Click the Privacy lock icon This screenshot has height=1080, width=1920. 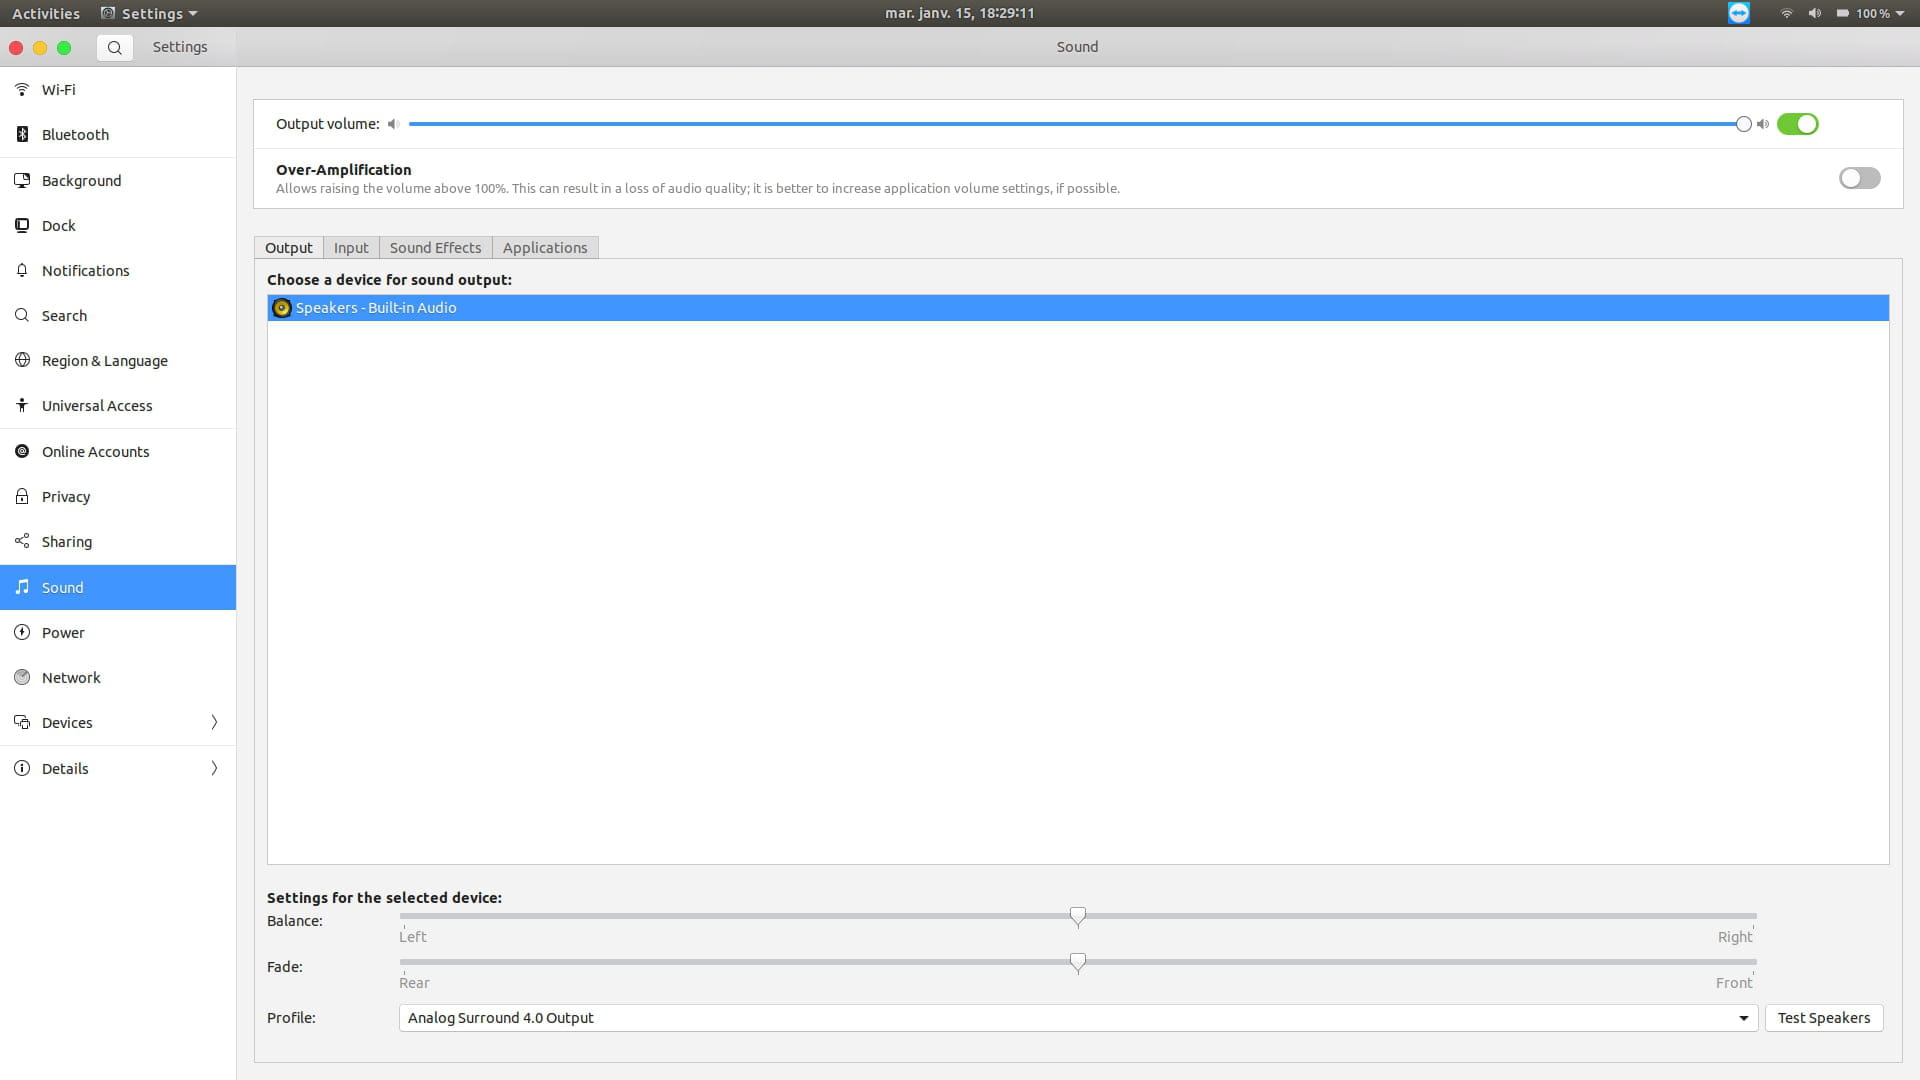(22, 496)
